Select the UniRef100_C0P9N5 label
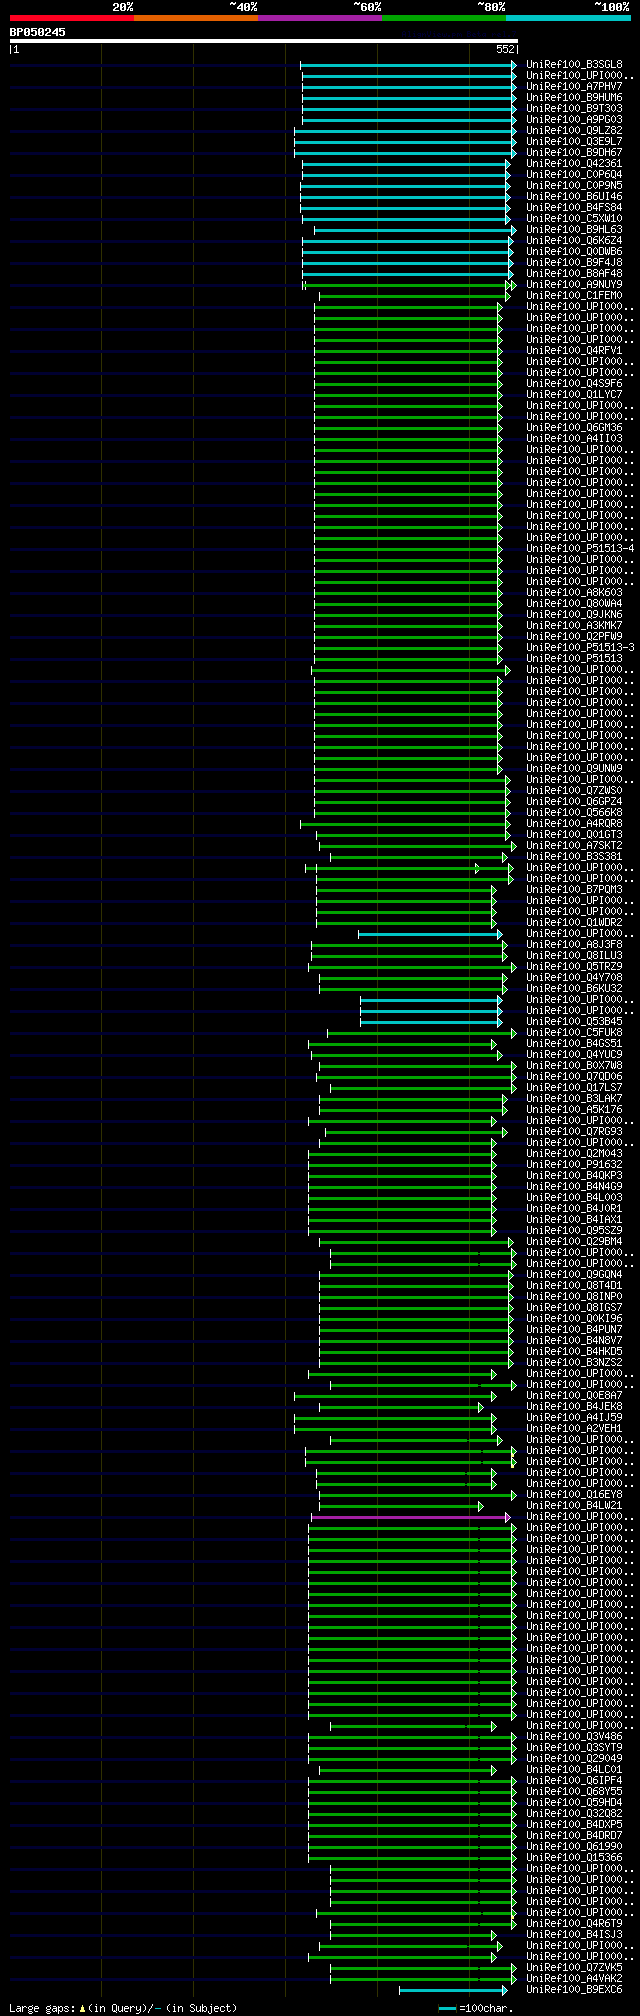The width and height of the screenshot is (640, 2016). (x=574, y=186)
